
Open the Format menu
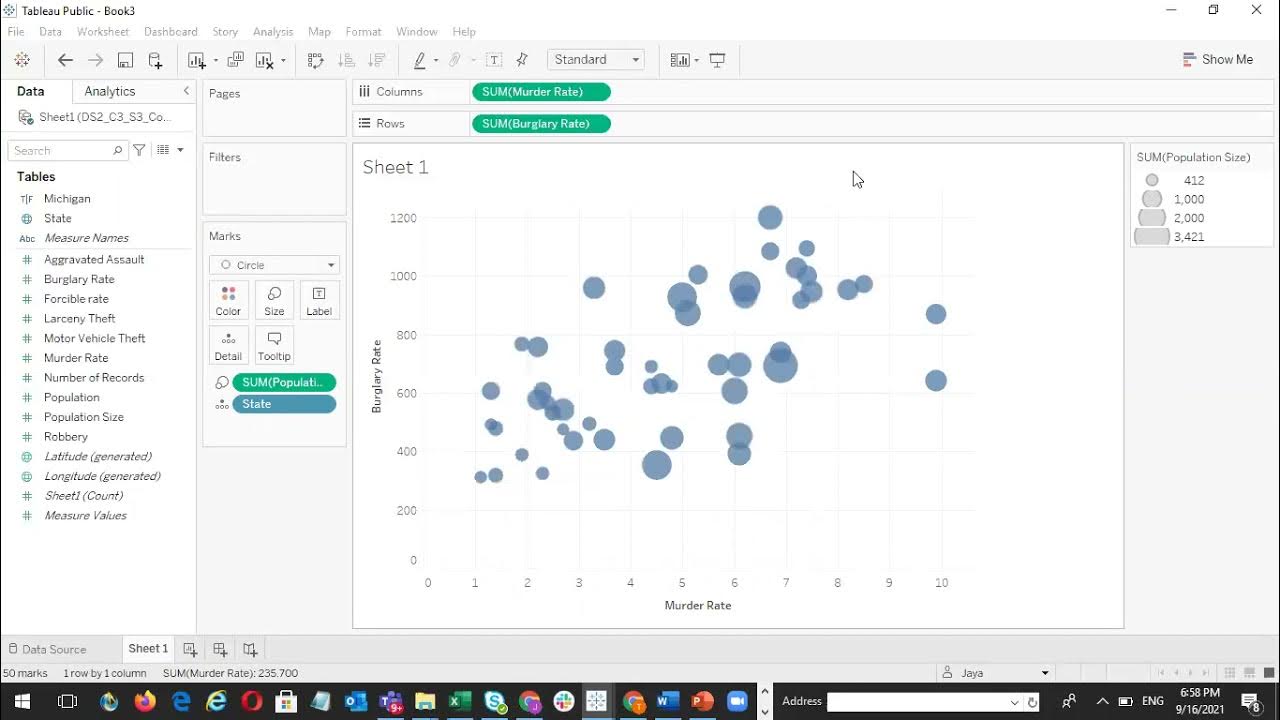[x=364, y=32]
